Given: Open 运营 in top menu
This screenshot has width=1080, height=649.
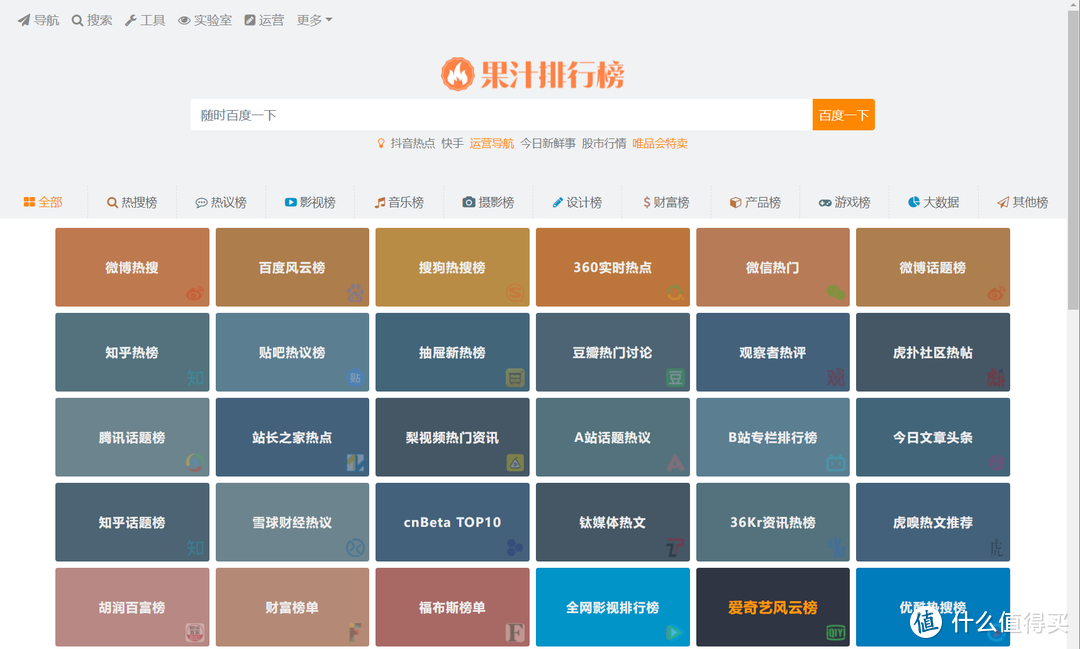Looking at the screenshot, I should [x=264, y=20].
